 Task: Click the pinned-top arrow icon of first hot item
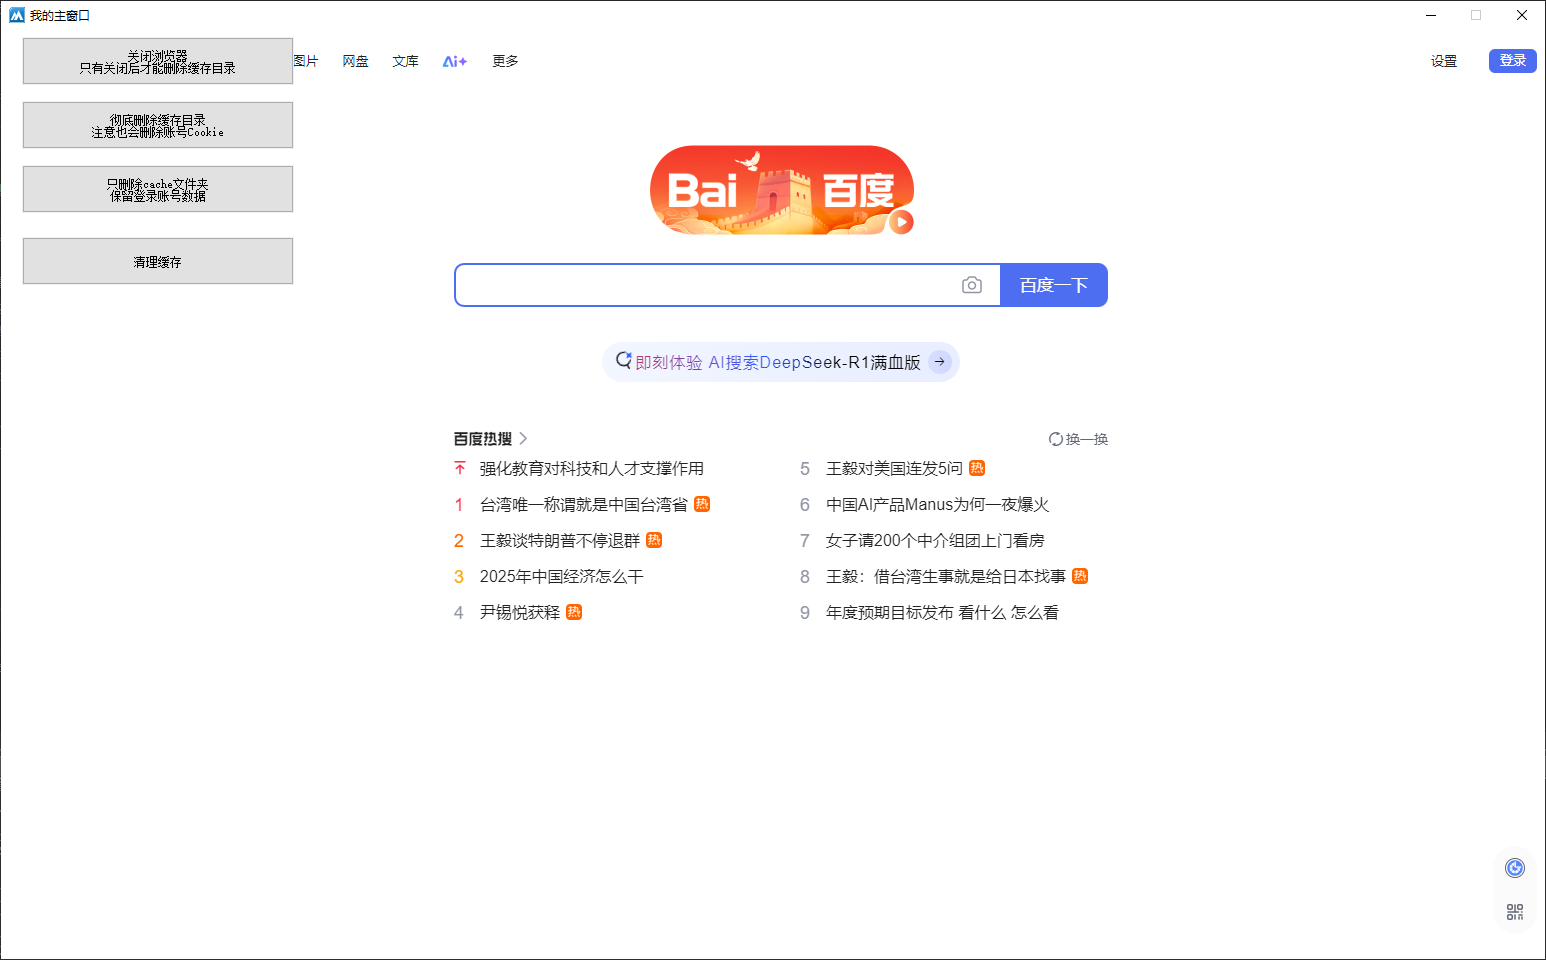tap(460, 468)
